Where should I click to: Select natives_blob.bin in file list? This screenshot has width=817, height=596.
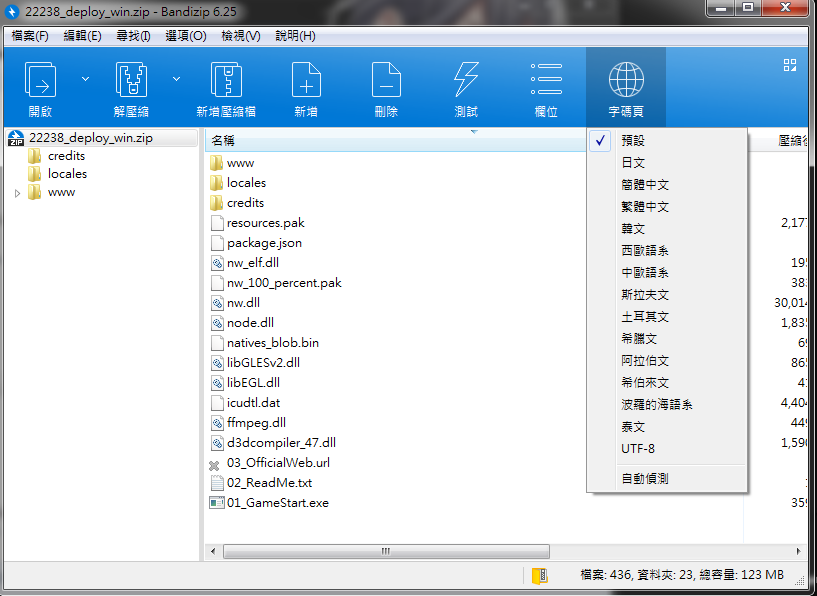pyautogui.click(x=265, y=343)
